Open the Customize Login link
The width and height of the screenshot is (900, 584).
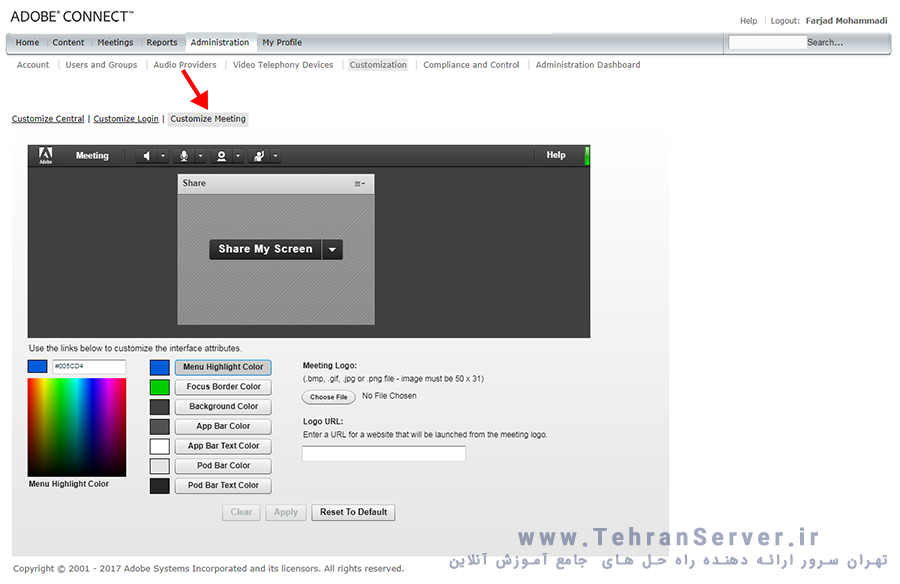126,119
